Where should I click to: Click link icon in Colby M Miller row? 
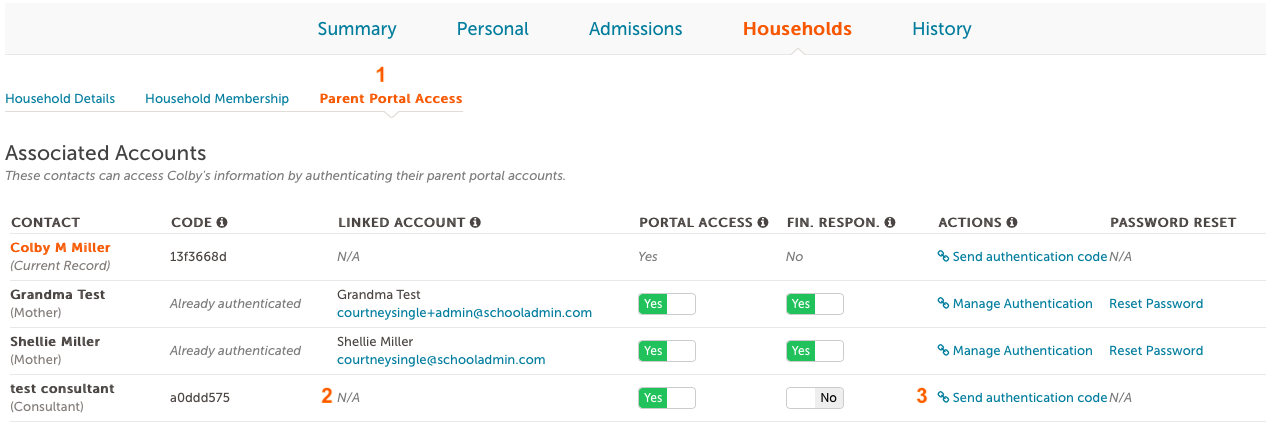coord(943,257)
